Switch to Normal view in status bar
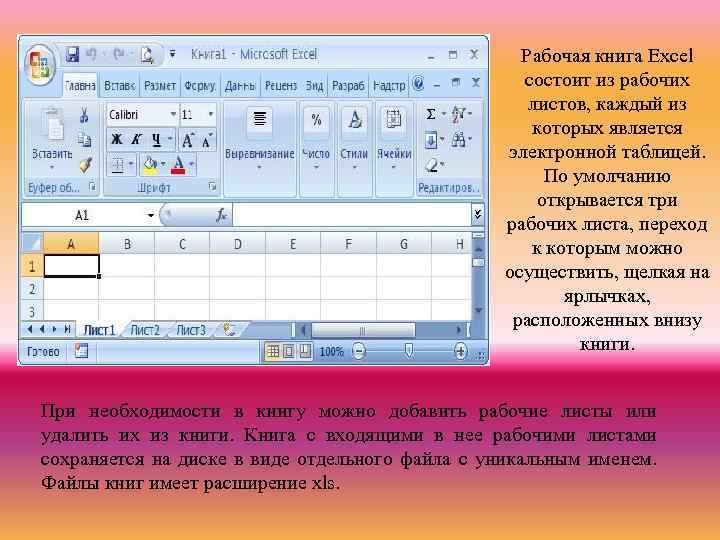This screenshot has height=540, width=720. [x=273, y=352]
